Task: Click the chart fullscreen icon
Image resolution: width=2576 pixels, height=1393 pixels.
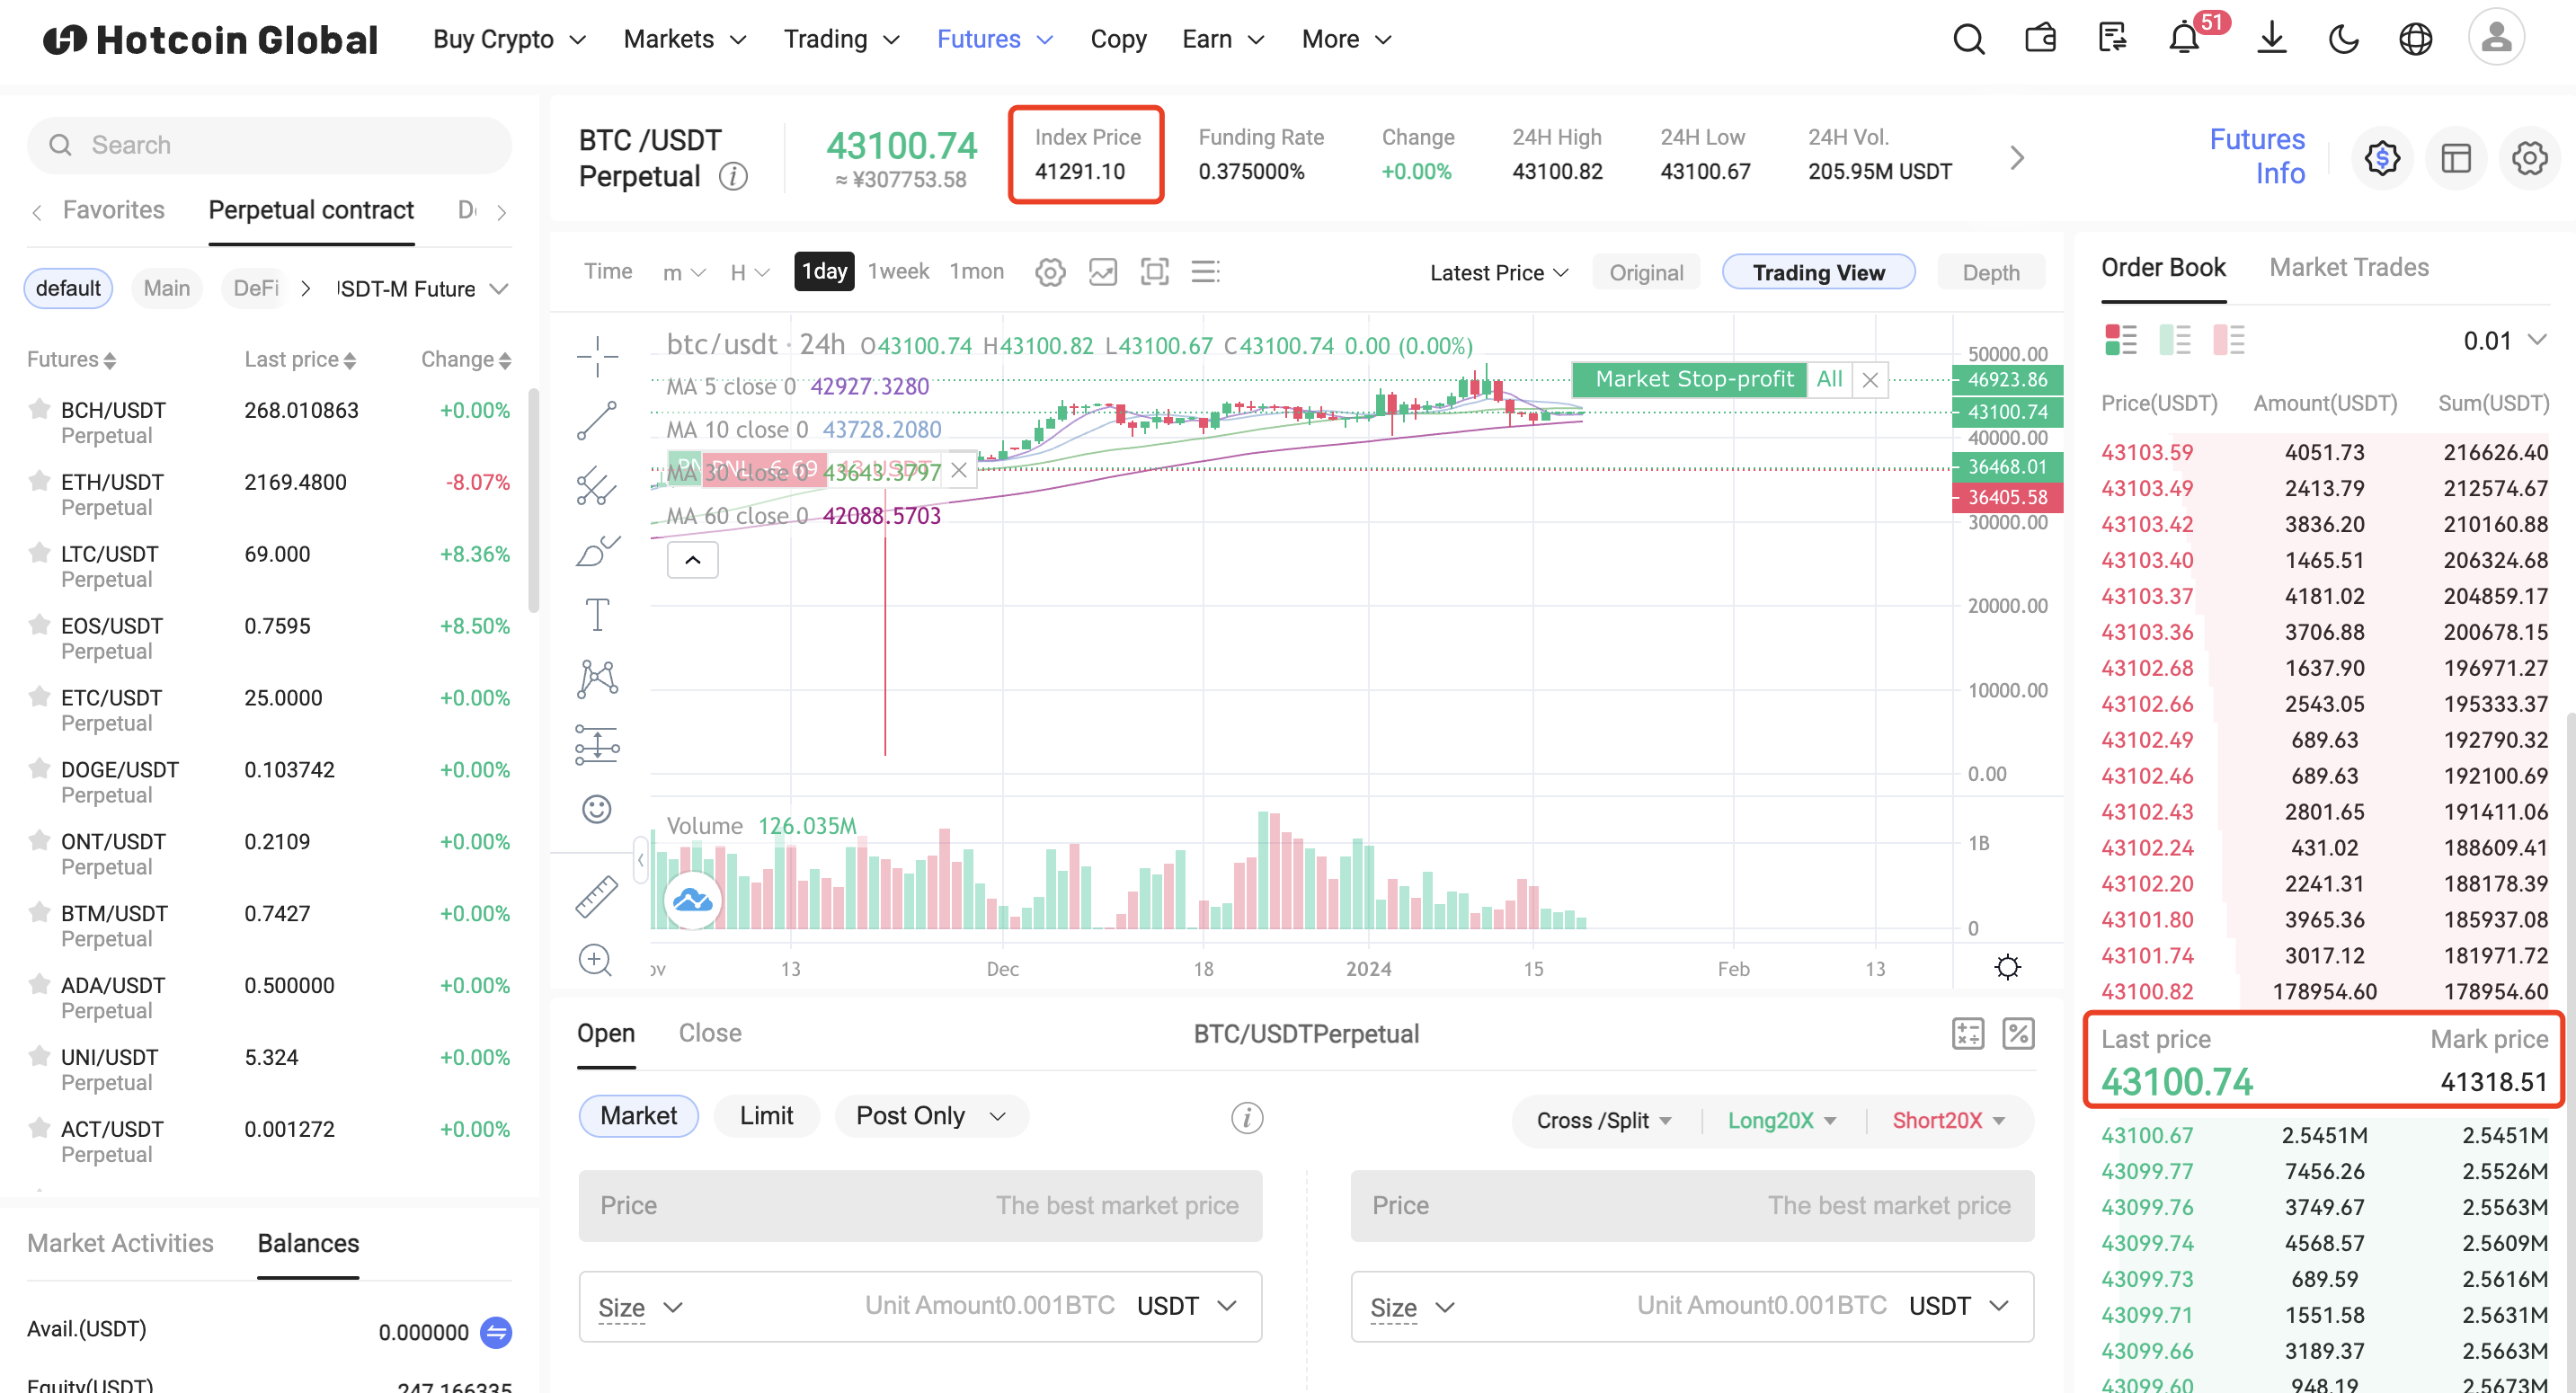Action: point(1154,272)
